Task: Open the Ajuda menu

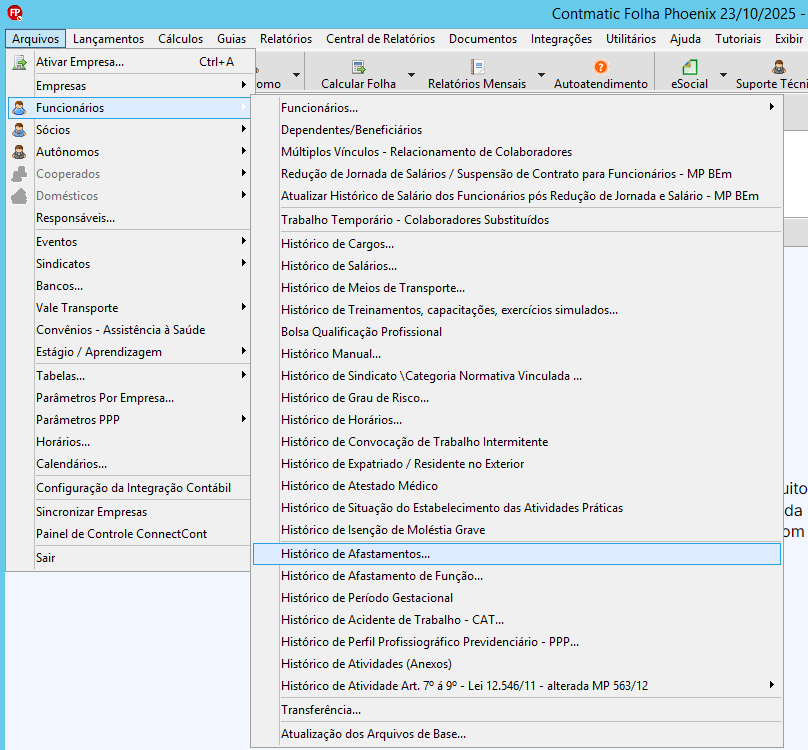Action: coord(685,39)
